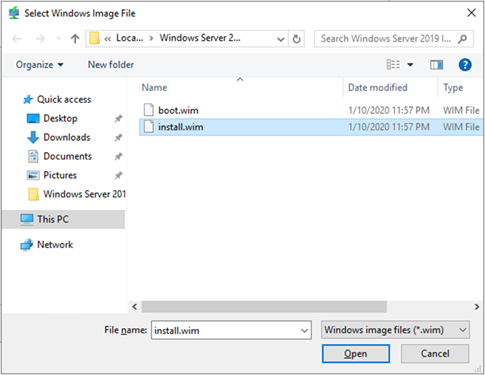The image size is (485, 375).
Task: Click the Windows Server 2... breadcrumb
Action: pos(200,38)
